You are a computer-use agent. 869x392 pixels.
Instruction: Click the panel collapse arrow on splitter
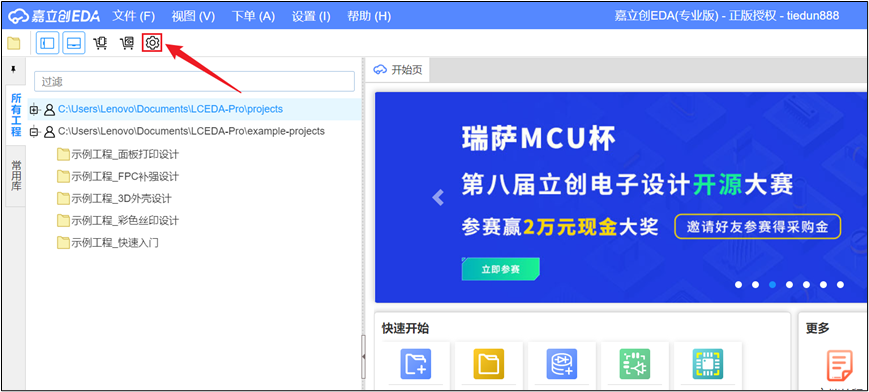tap(364, 357)
